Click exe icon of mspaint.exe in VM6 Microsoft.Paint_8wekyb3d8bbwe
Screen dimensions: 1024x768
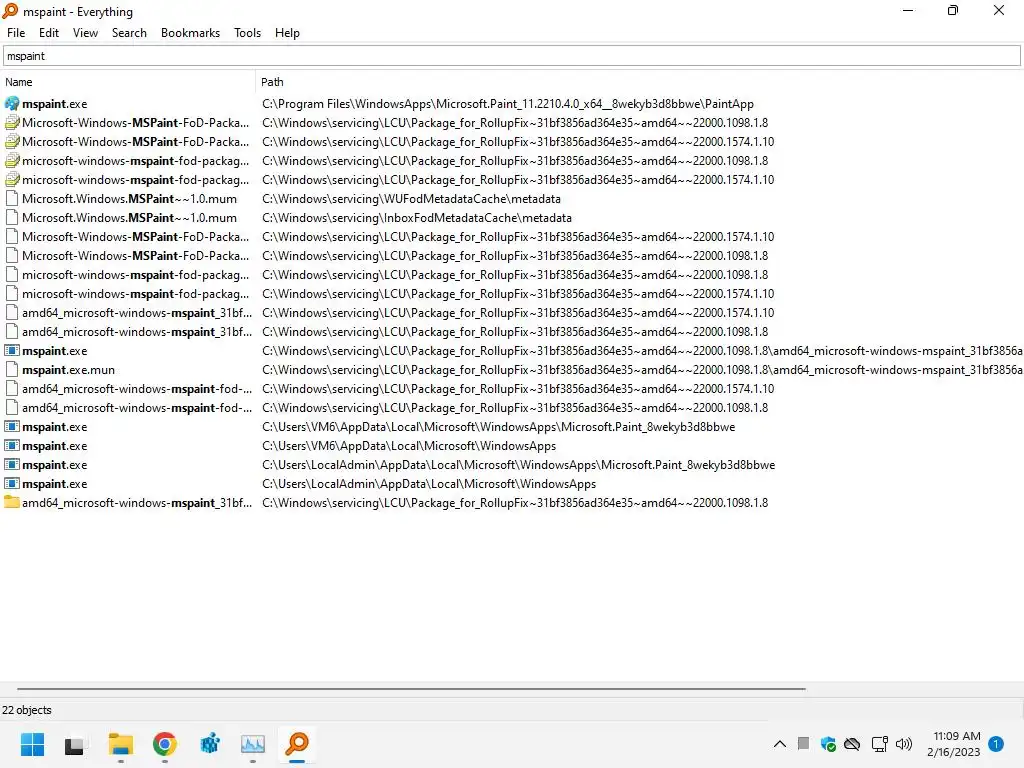[x=12, y=426]
